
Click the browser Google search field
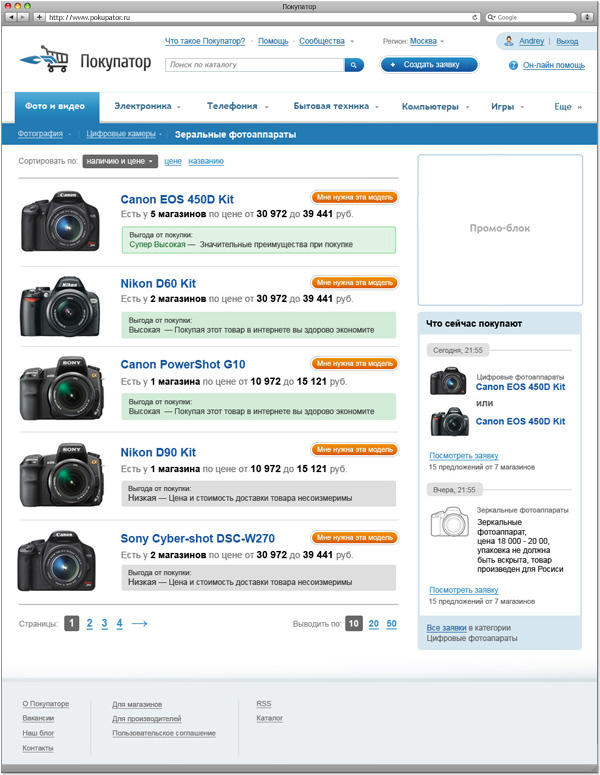531,17
